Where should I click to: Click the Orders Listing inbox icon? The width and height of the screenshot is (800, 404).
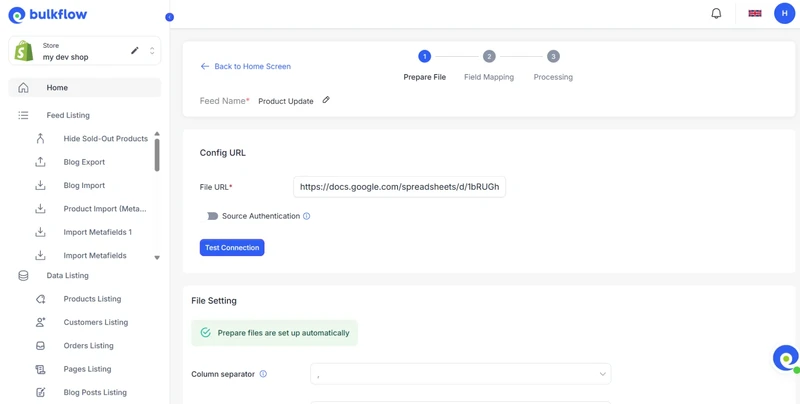pos(40,346)
